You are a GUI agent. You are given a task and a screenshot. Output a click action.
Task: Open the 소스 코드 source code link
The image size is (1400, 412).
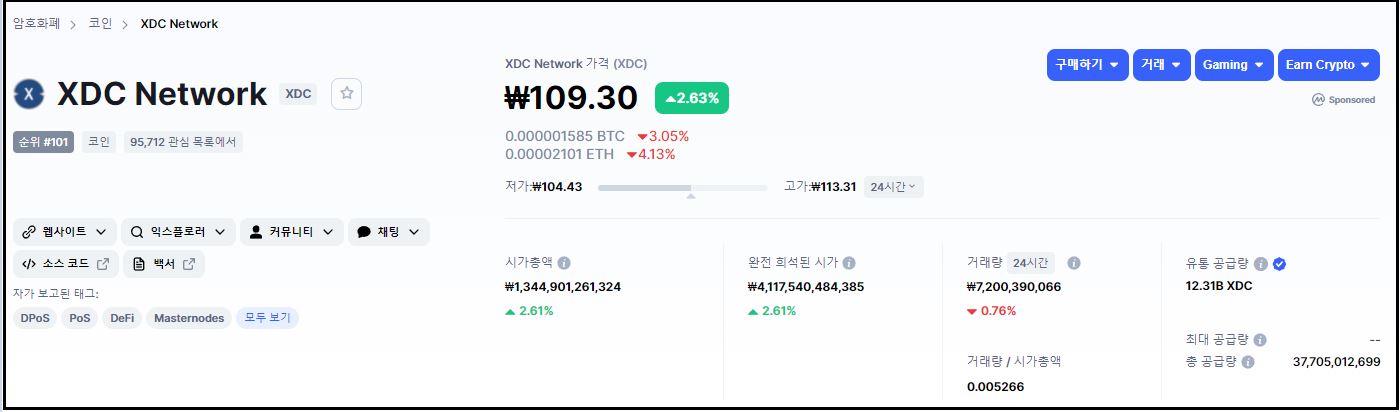tap(65, 264)
